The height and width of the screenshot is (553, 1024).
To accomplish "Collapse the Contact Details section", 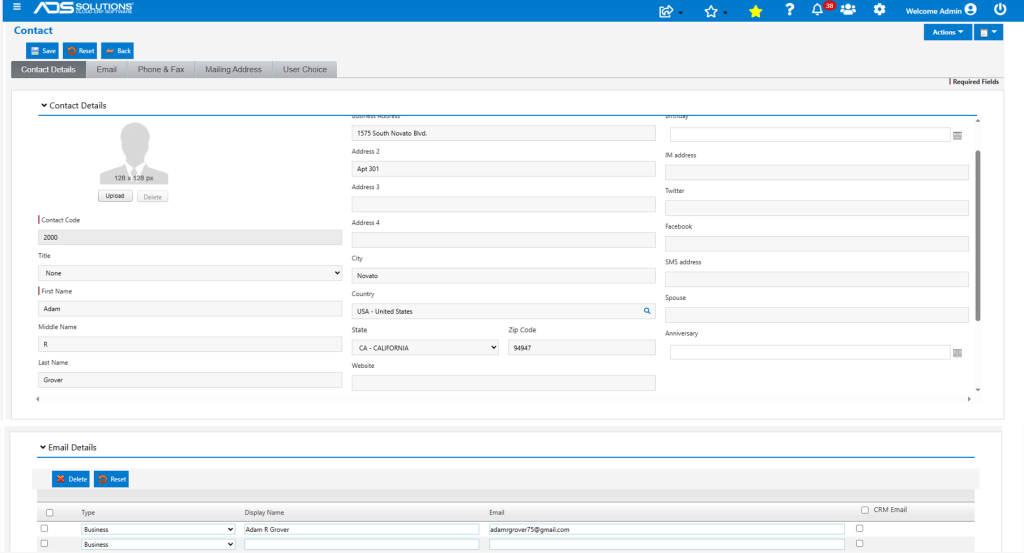I will [x=44, y=105].
